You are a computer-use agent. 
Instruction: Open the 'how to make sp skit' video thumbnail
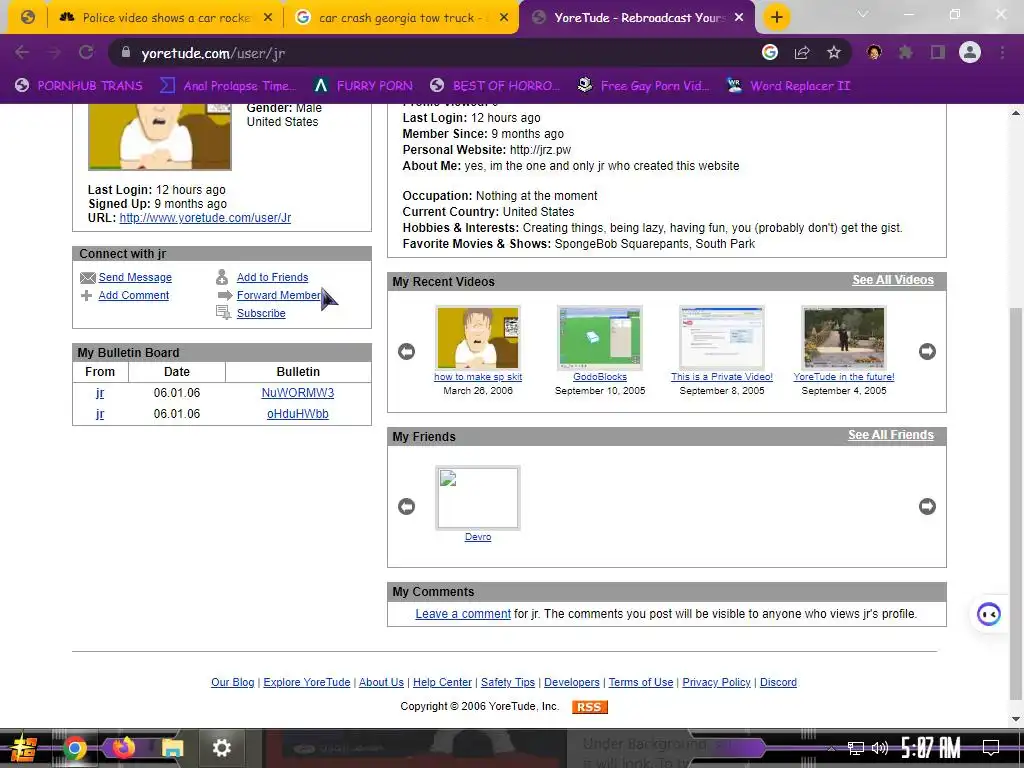point(478,338)
